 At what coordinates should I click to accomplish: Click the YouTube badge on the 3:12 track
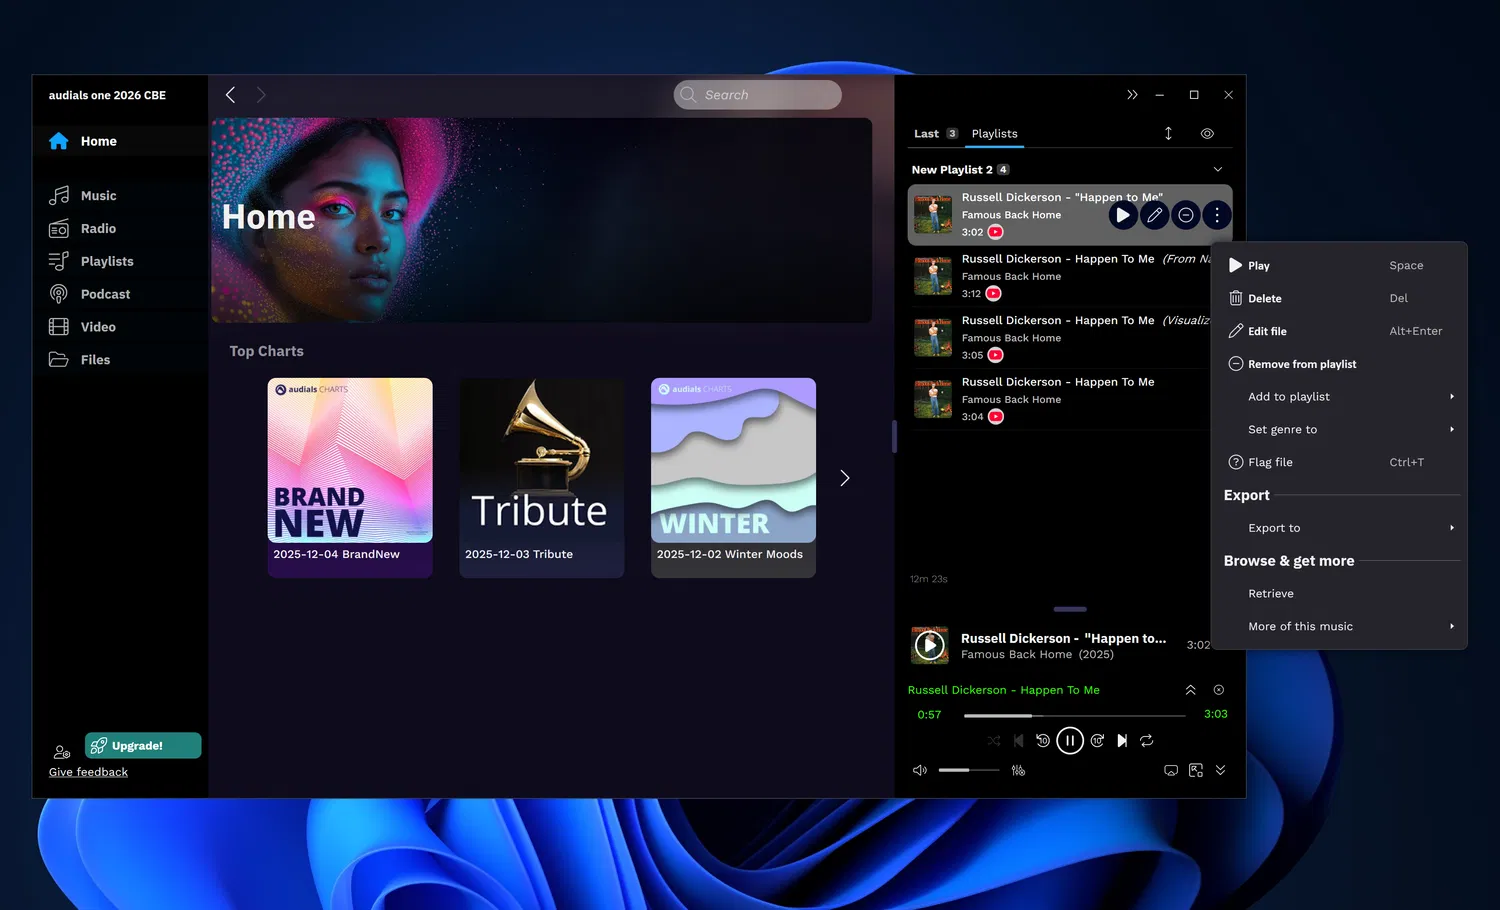(993, 294)
